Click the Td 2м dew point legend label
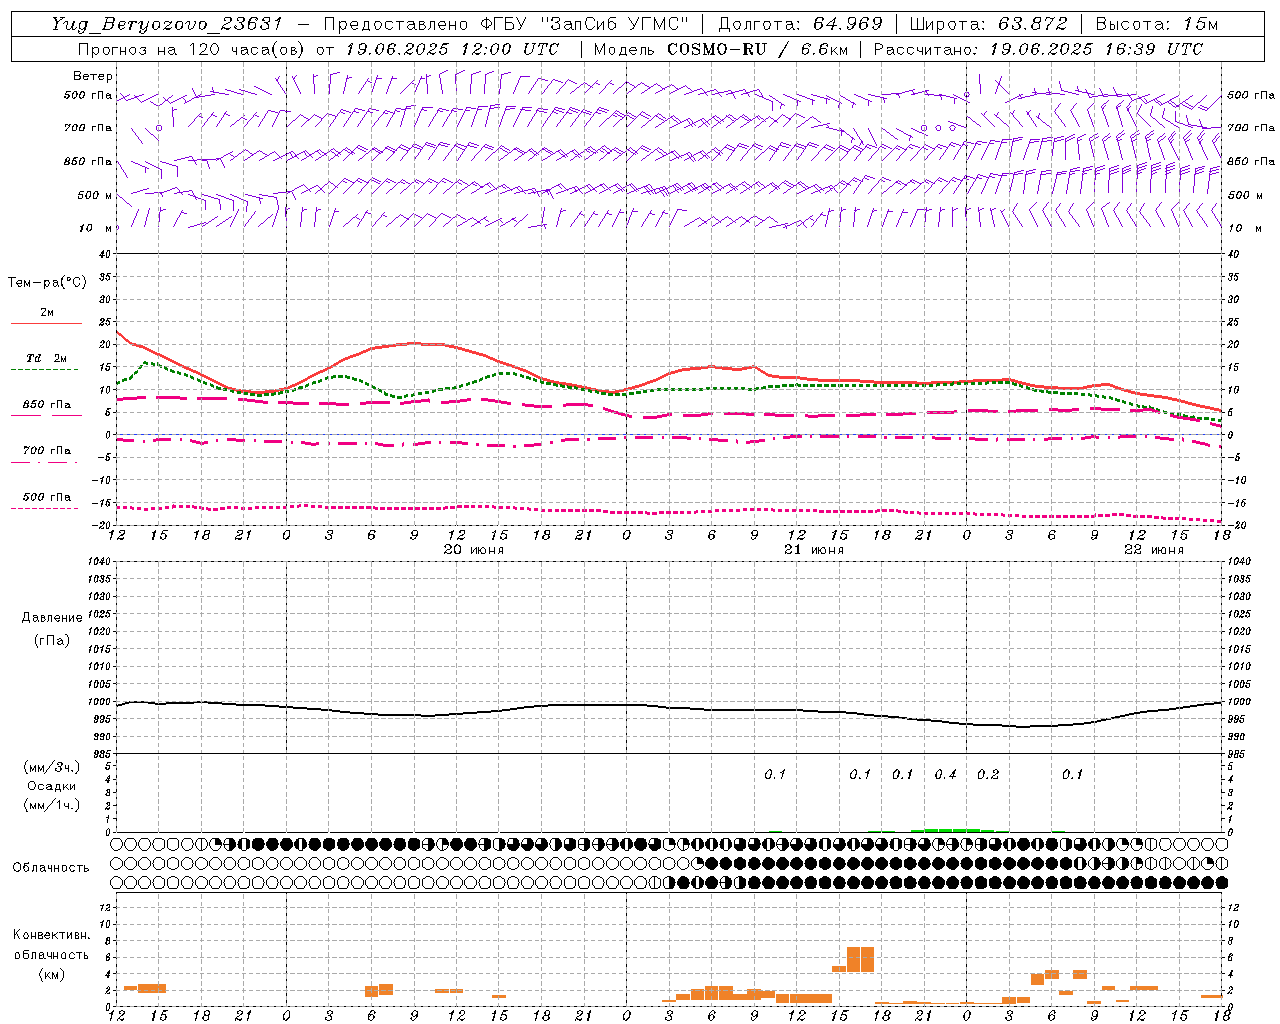Image resolution: width=1280 pixels, height=1024 pixels. 46,358
